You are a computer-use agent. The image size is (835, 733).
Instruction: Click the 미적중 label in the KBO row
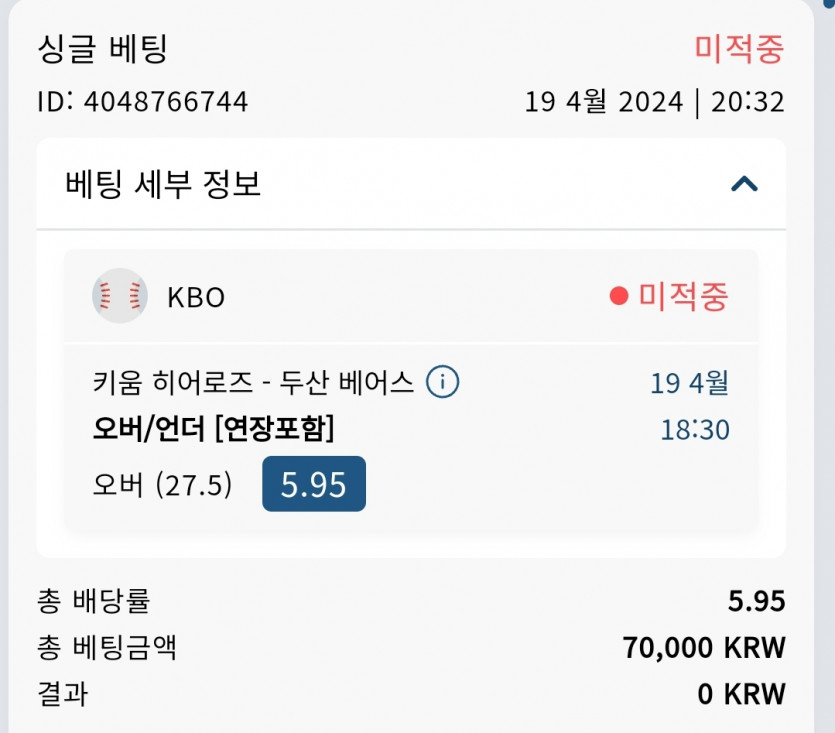(x=684, y=296)
